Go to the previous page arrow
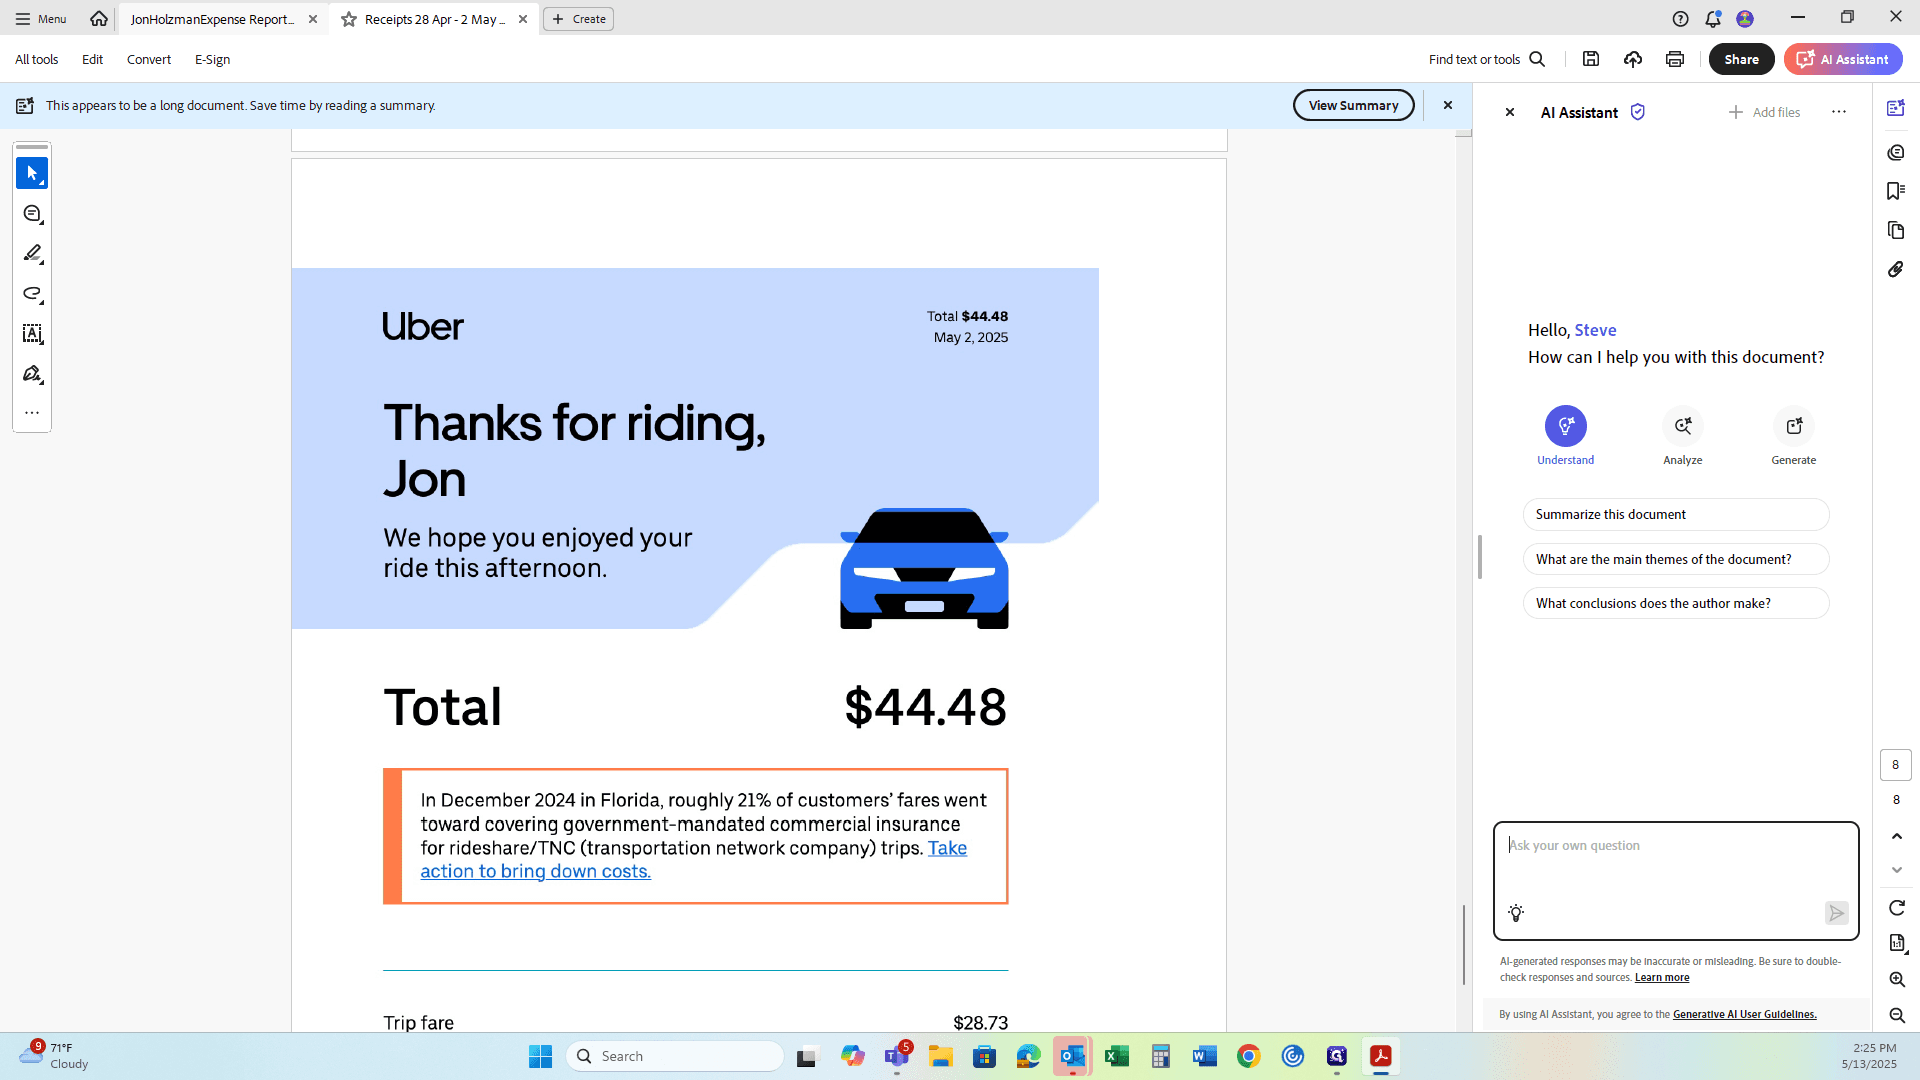The image size is (1920, 1080). tap(1897, 836)
